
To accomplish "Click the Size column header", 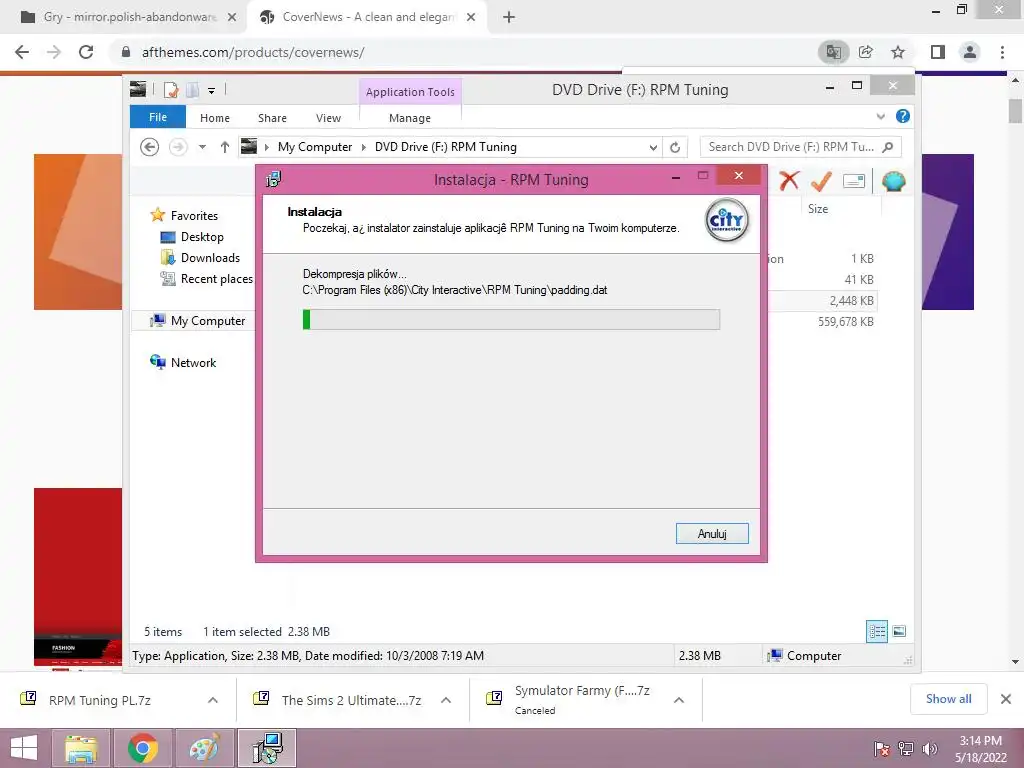I will tap(818, 209).
